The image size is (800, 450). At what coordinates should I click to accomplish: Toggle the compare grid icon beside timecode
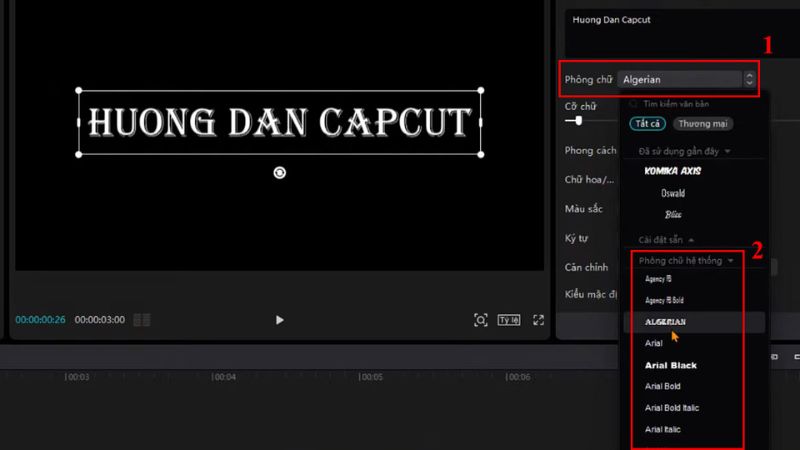point(142,320)
